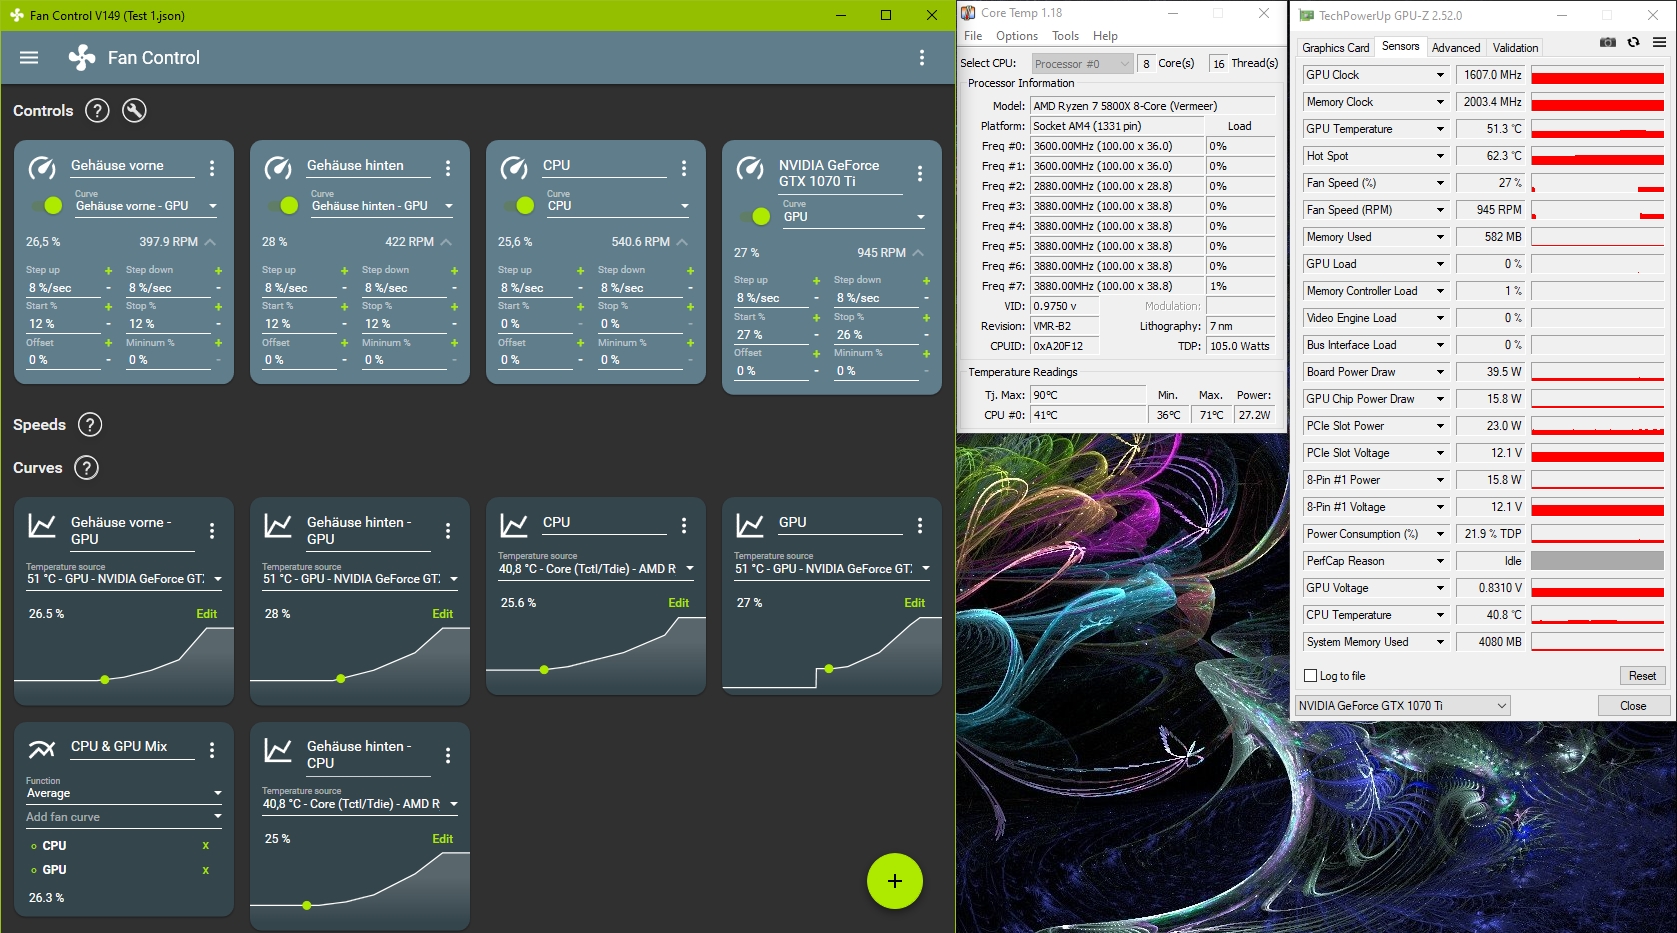The width and height of the screenshot is (1677, 933).
Task: Switch to the Advanced tab in GPU-Z
Action: pos(1456,48)
